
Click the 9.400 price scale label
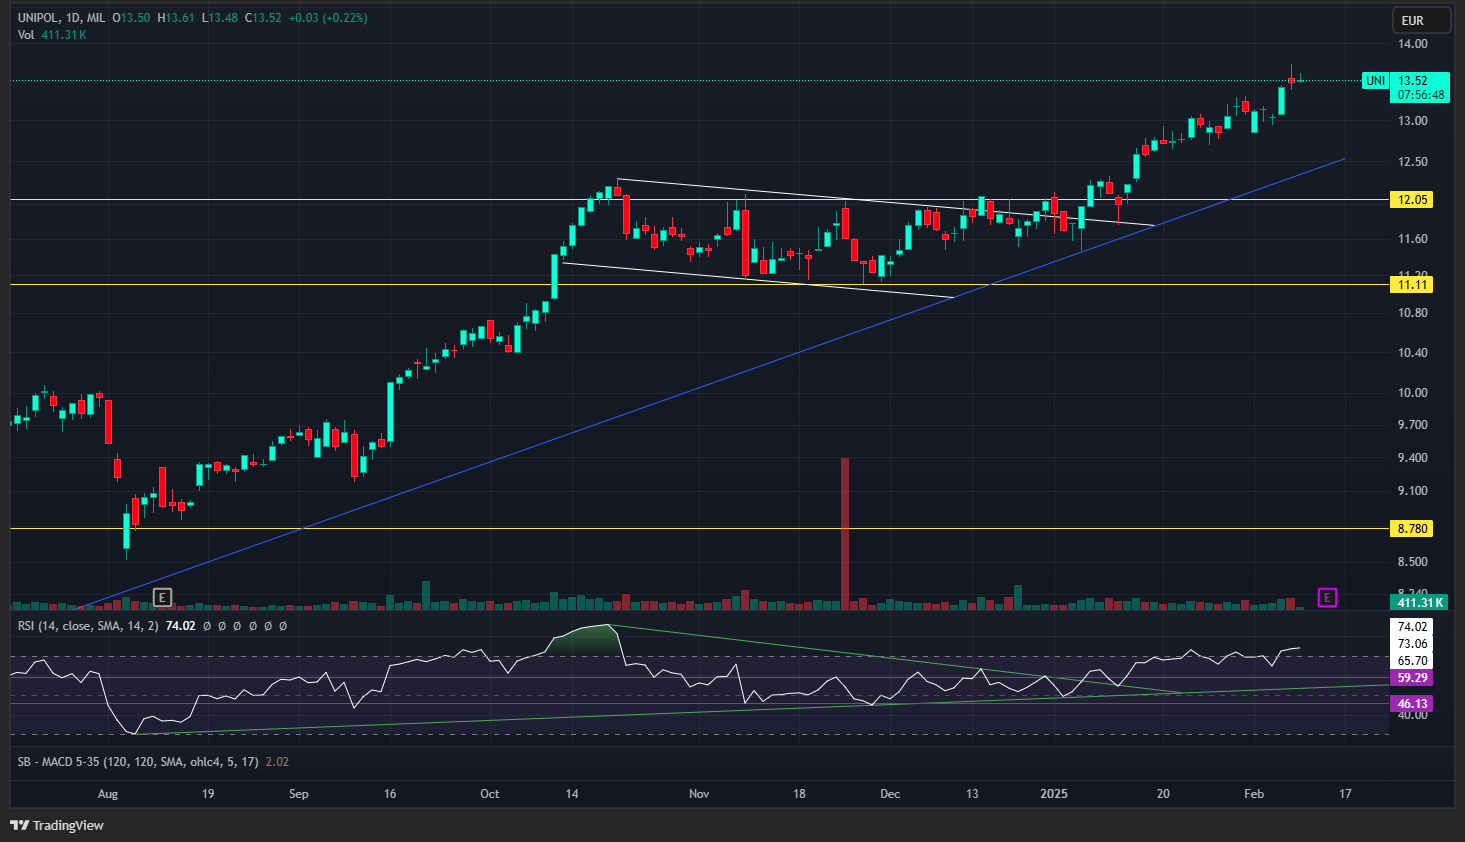coord(1412,458)
